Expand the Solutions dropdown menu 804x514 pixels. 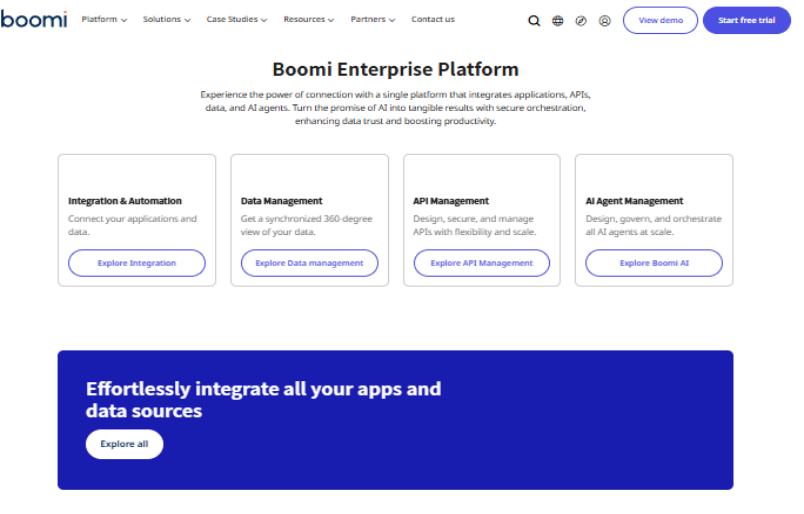pos(166,19)
